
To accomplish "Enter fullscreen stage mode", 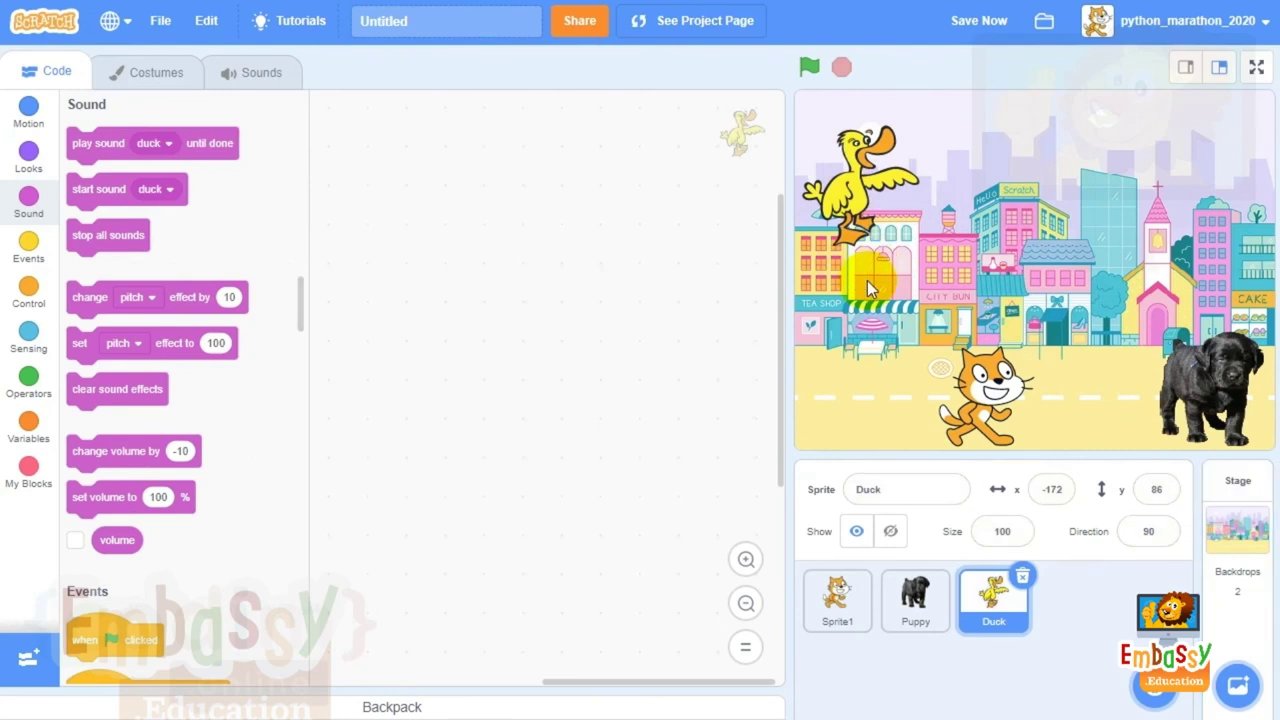I will 1256,67.
